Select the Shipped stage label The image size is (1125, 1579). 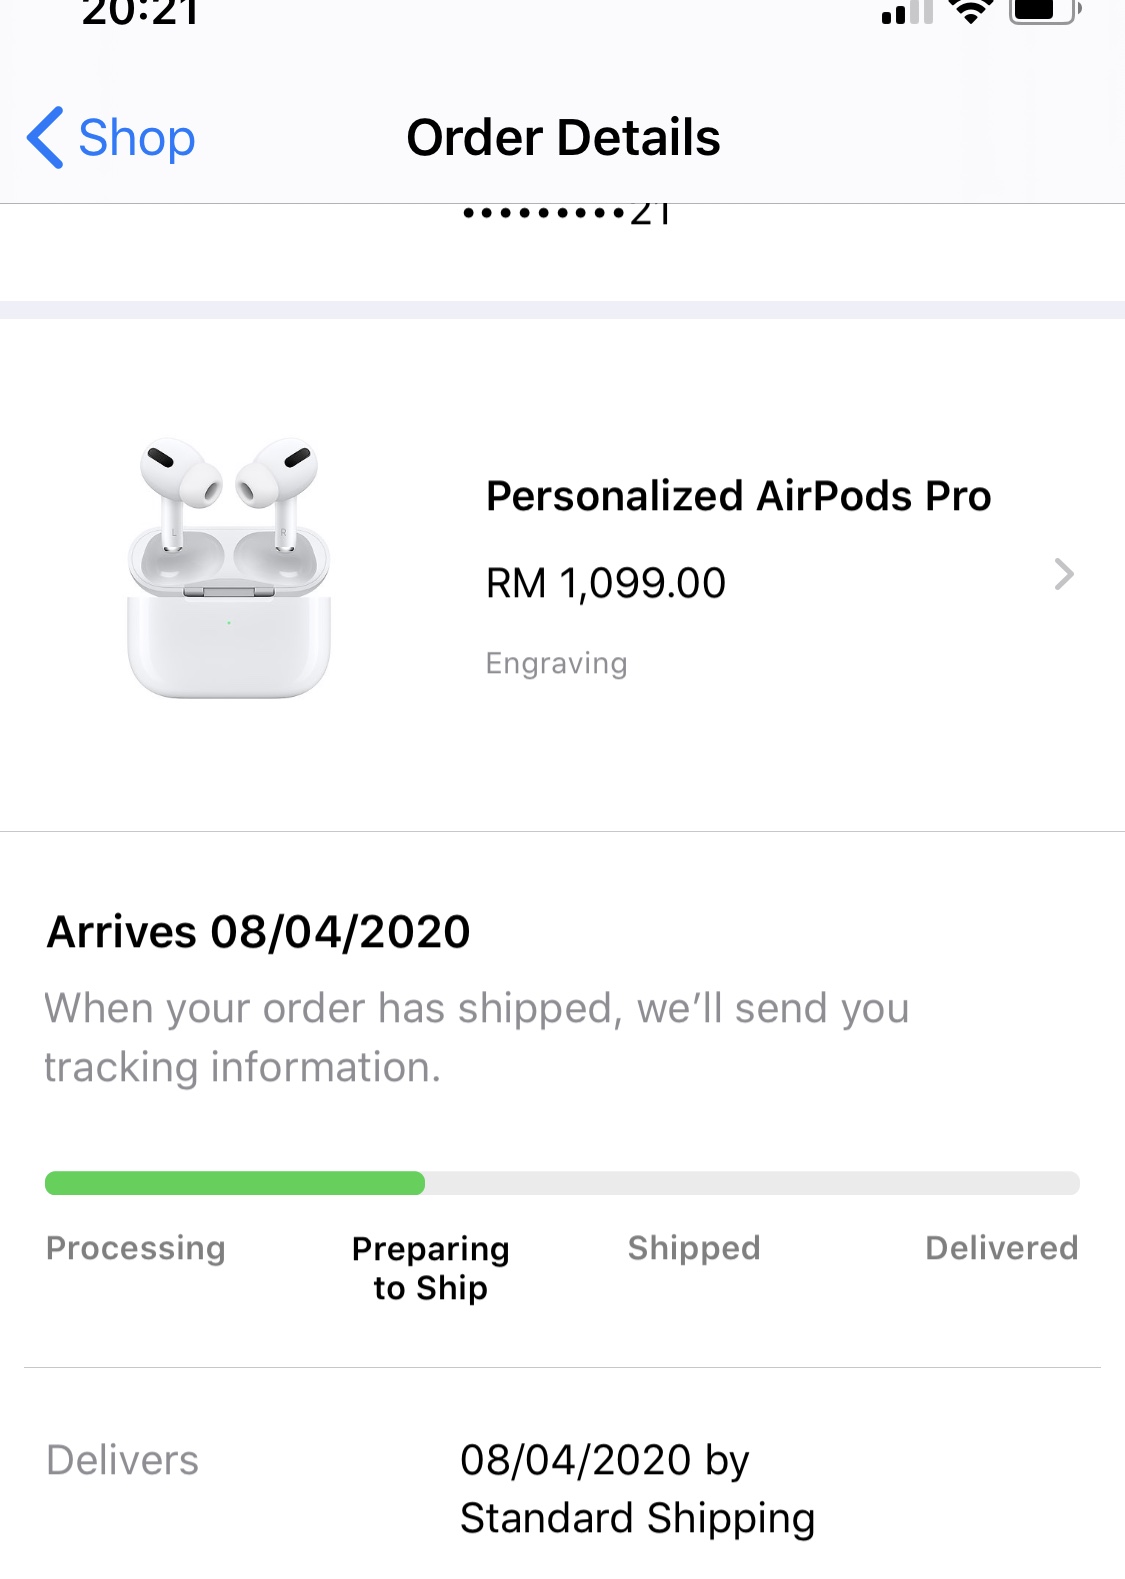coord(694,1248)
